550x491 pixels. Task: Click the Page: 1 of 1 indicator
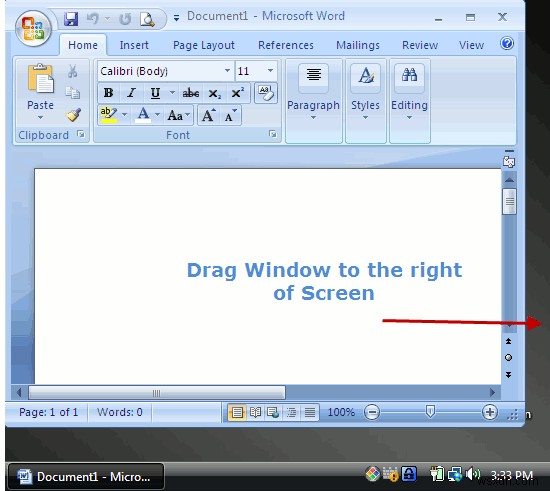pyautogui.click(x=48, y=412)
